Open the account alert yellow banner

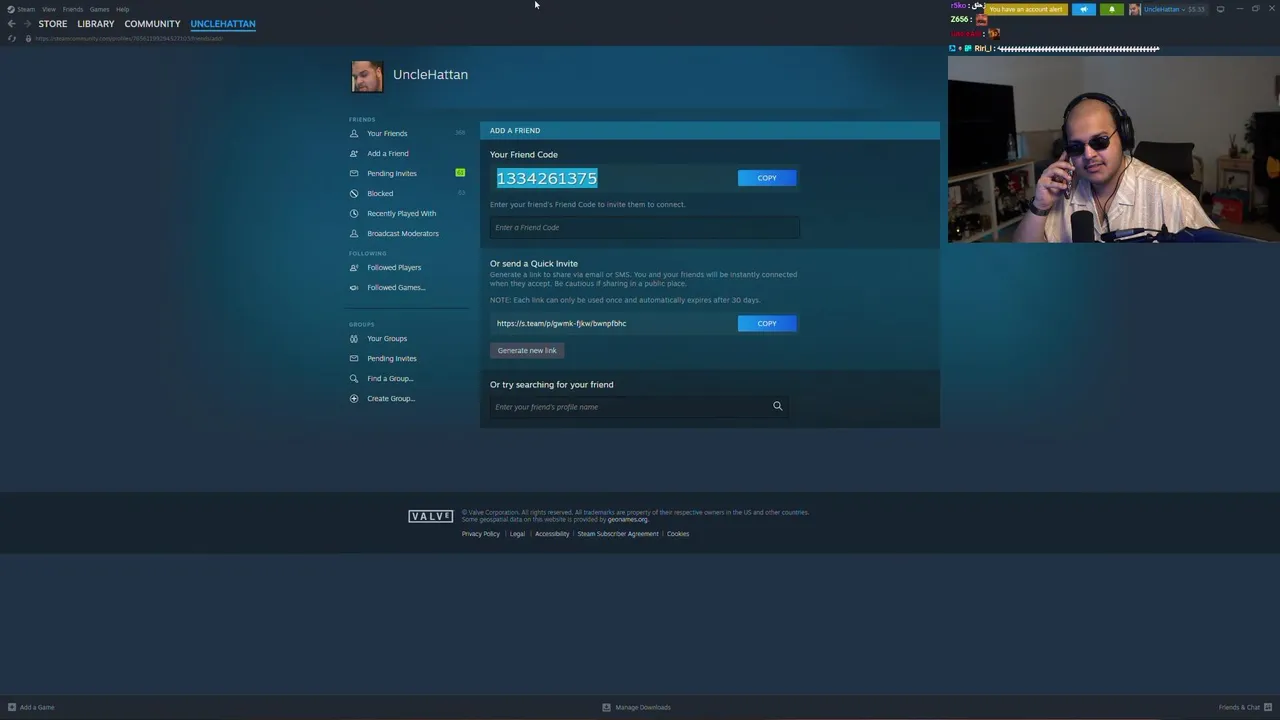point(1025,9)
